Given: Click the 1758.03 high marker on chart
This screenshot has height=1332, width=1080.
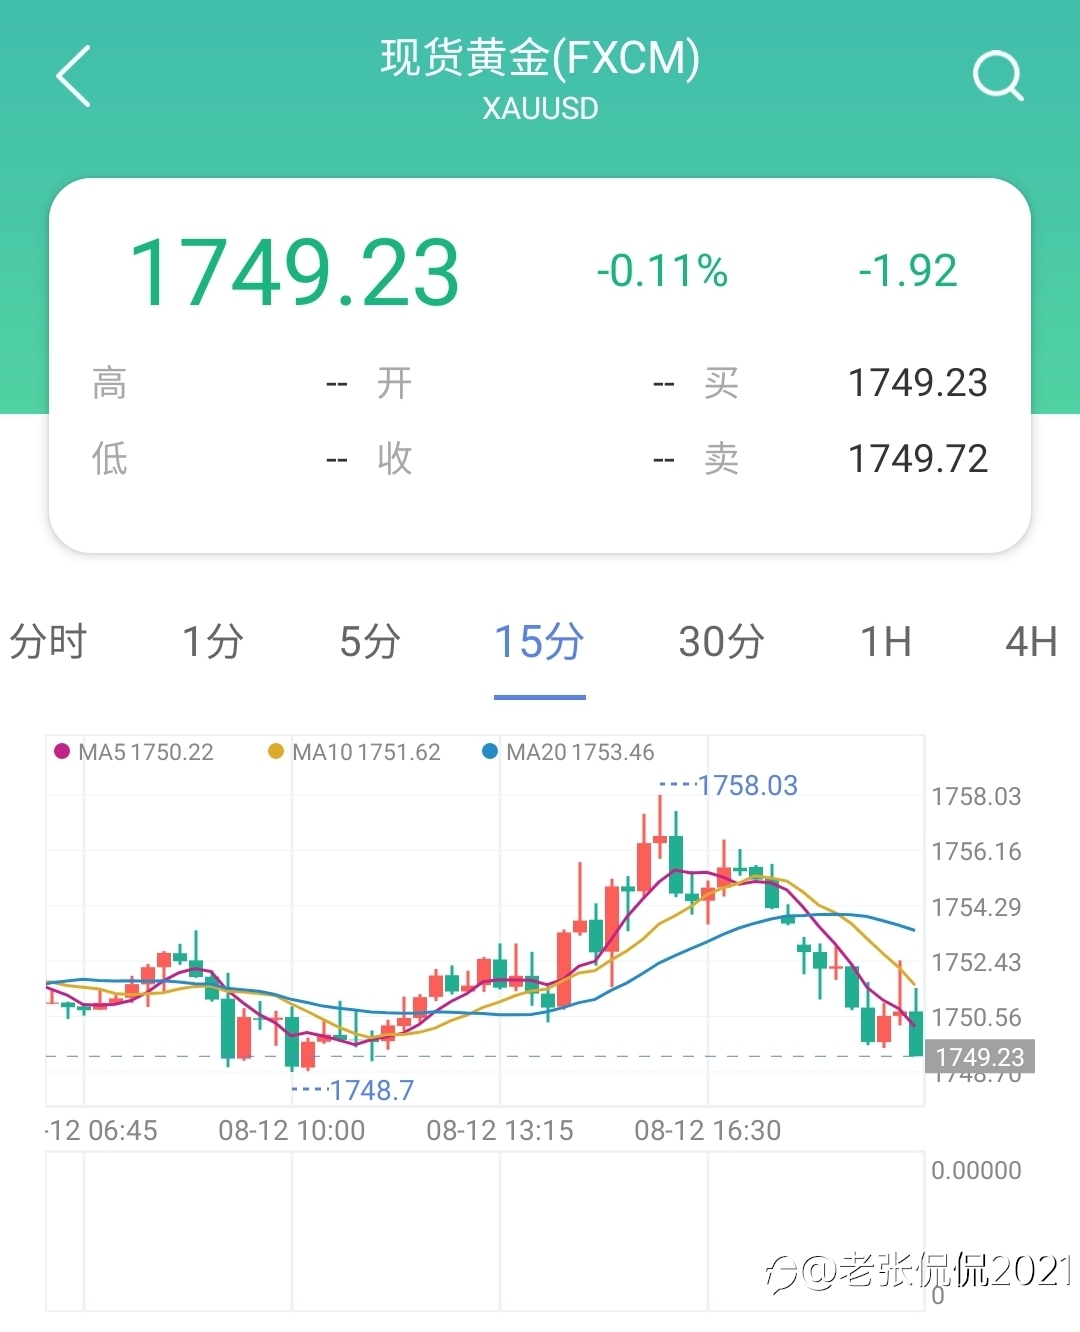Looking at the screenshot, I should [x=747, y=786].
